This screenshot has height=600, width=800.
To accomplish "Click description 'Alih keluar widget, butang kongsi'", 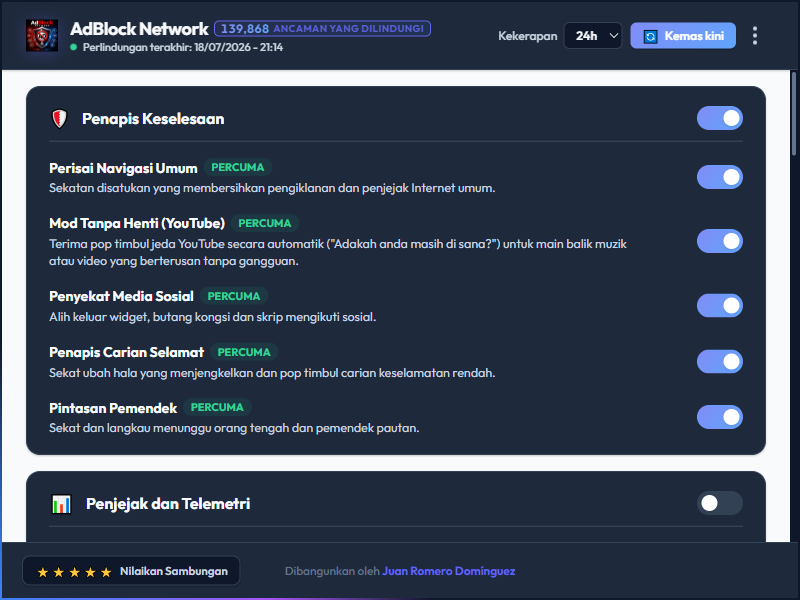I will (212, 317).
